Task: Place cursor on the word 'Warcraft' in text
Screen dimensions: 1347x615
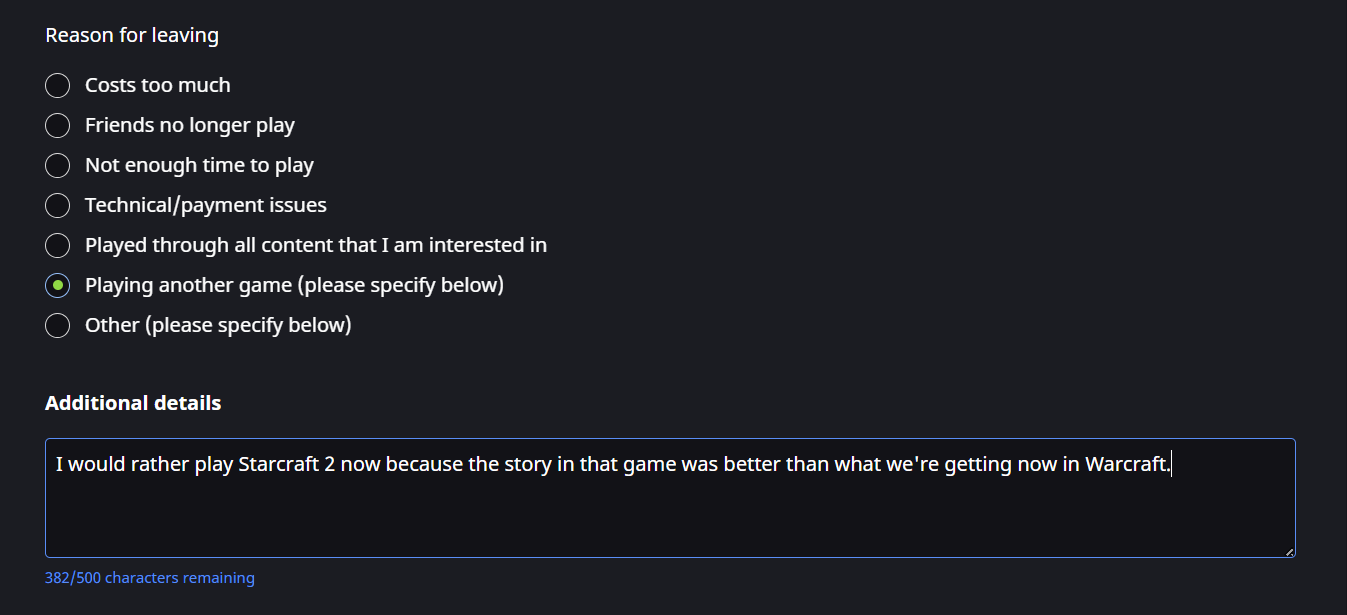Action: (x=1125, y=465)
